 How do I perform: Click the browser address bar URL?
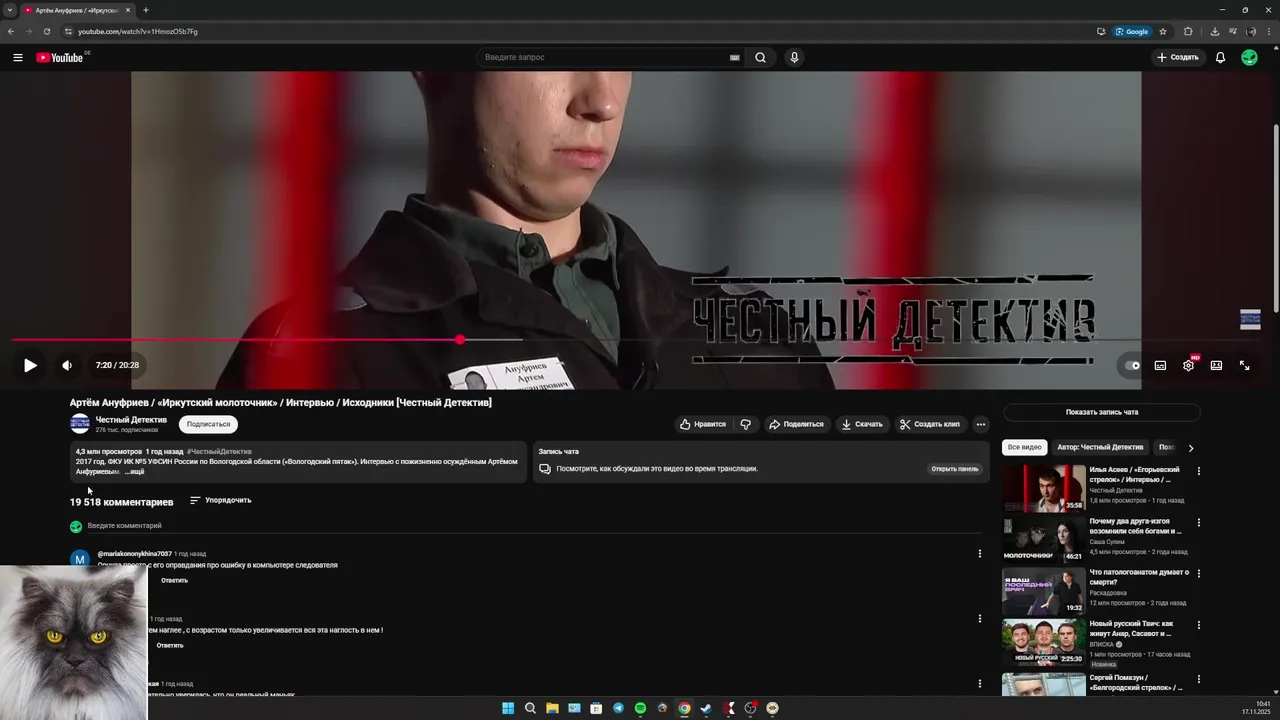click(138, 31)
